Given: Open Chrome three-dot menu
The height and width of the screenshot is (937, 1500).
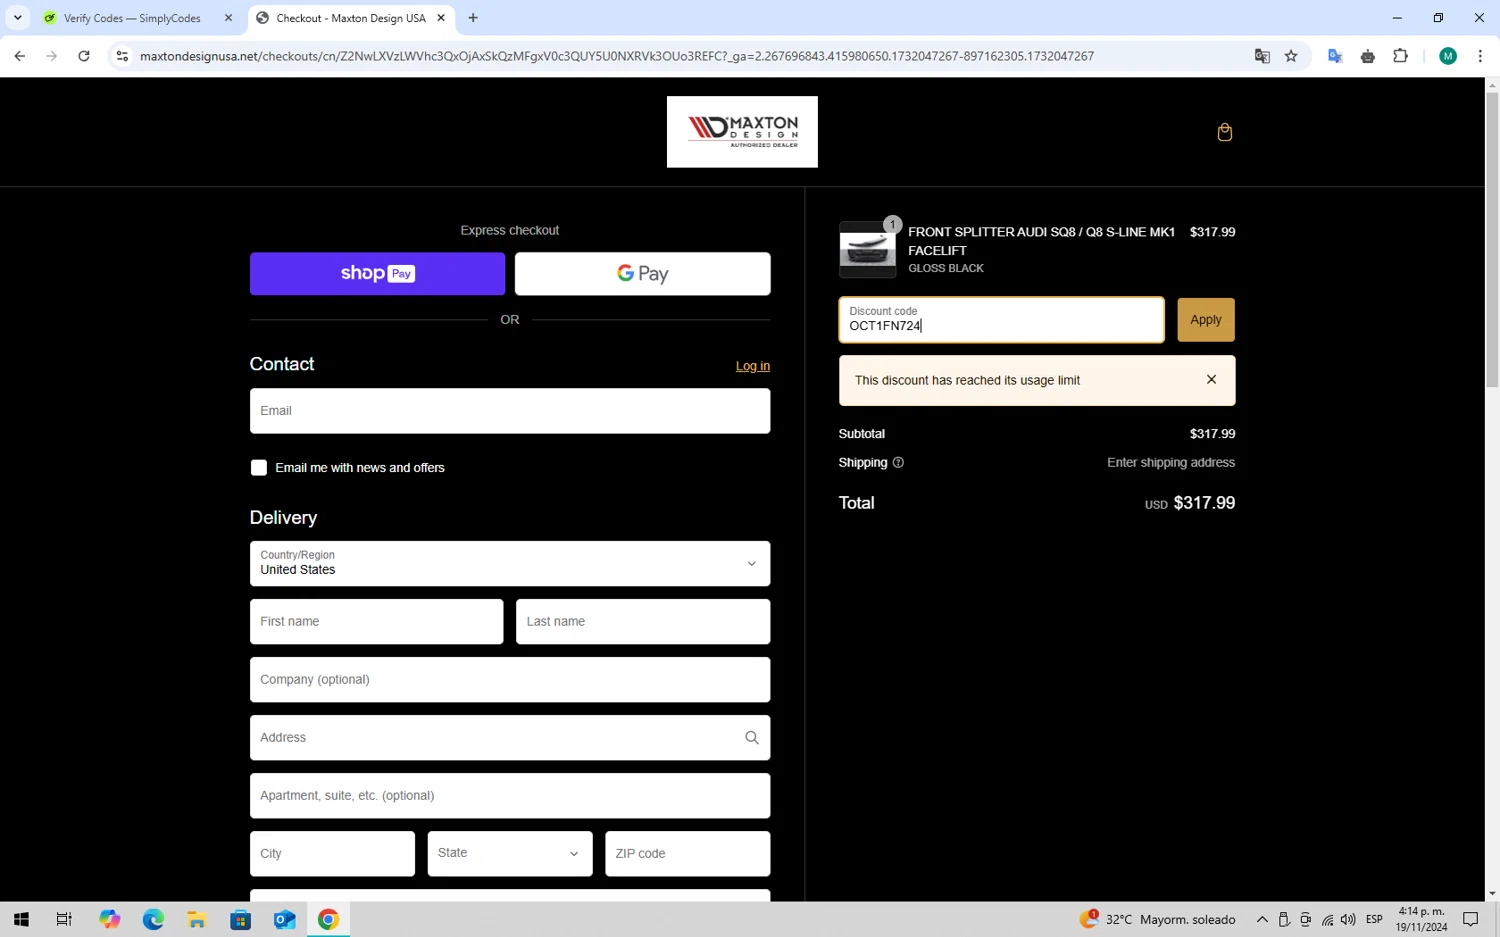Looking at the screenshot, I should click(1480, 56).
